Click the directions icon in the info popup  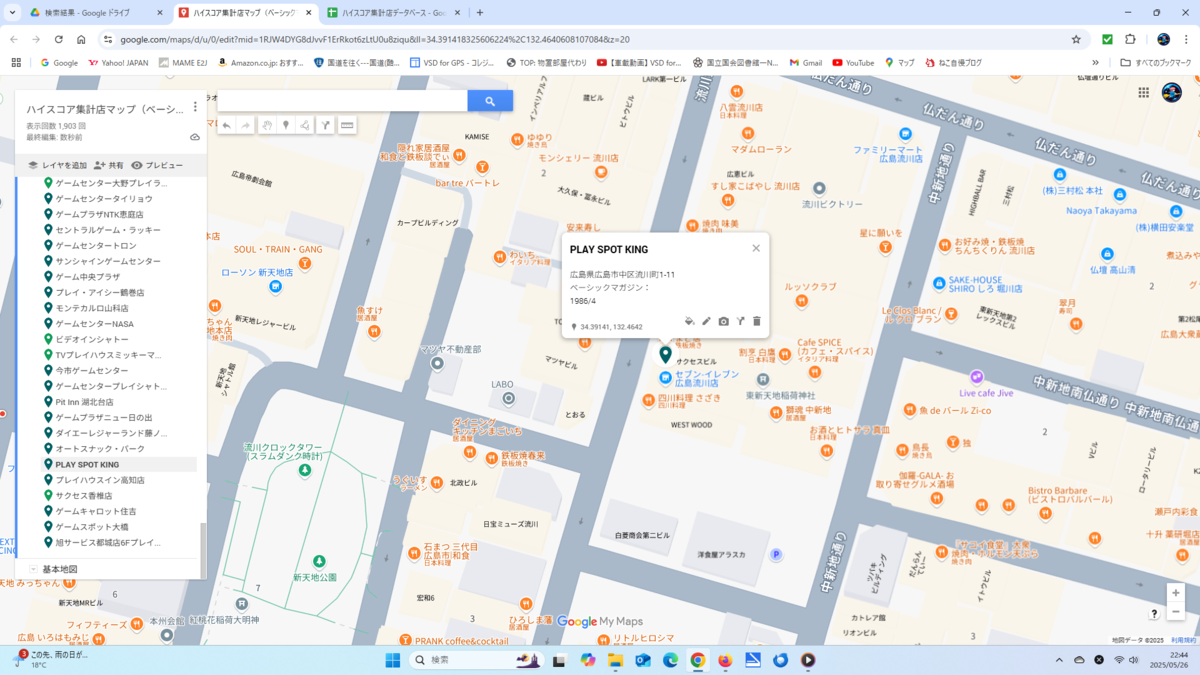click(x=740, y=321)
